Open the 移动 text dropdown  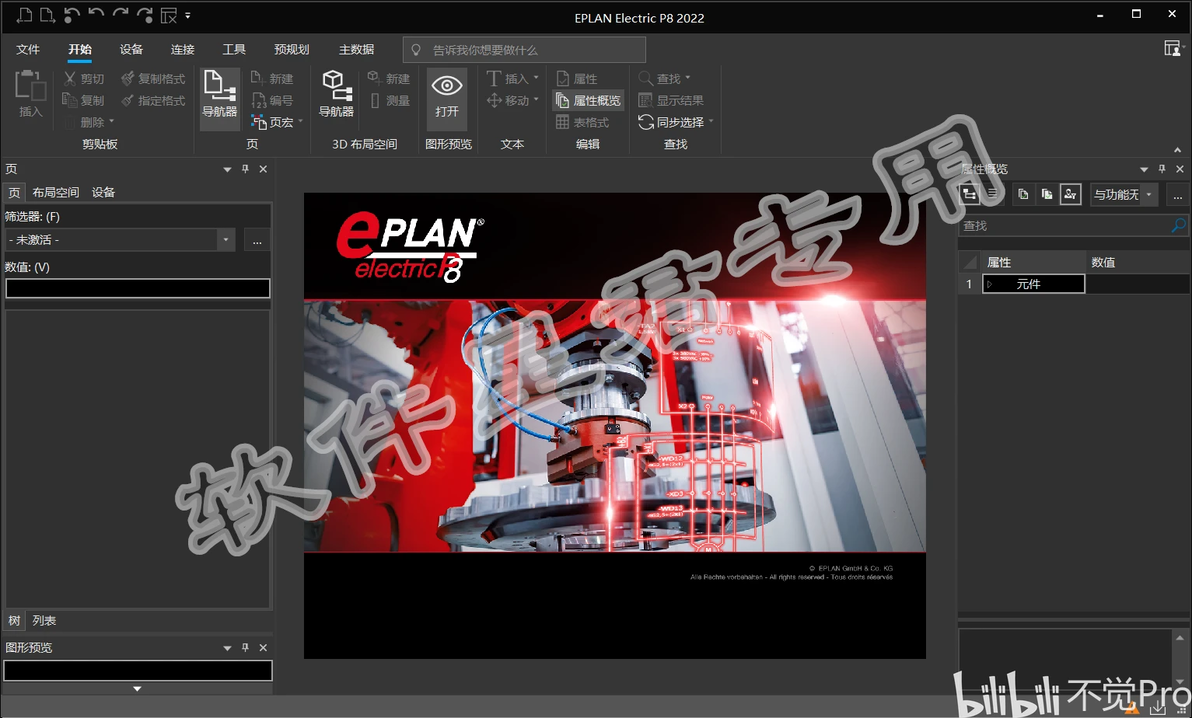[x=536, y=100]
